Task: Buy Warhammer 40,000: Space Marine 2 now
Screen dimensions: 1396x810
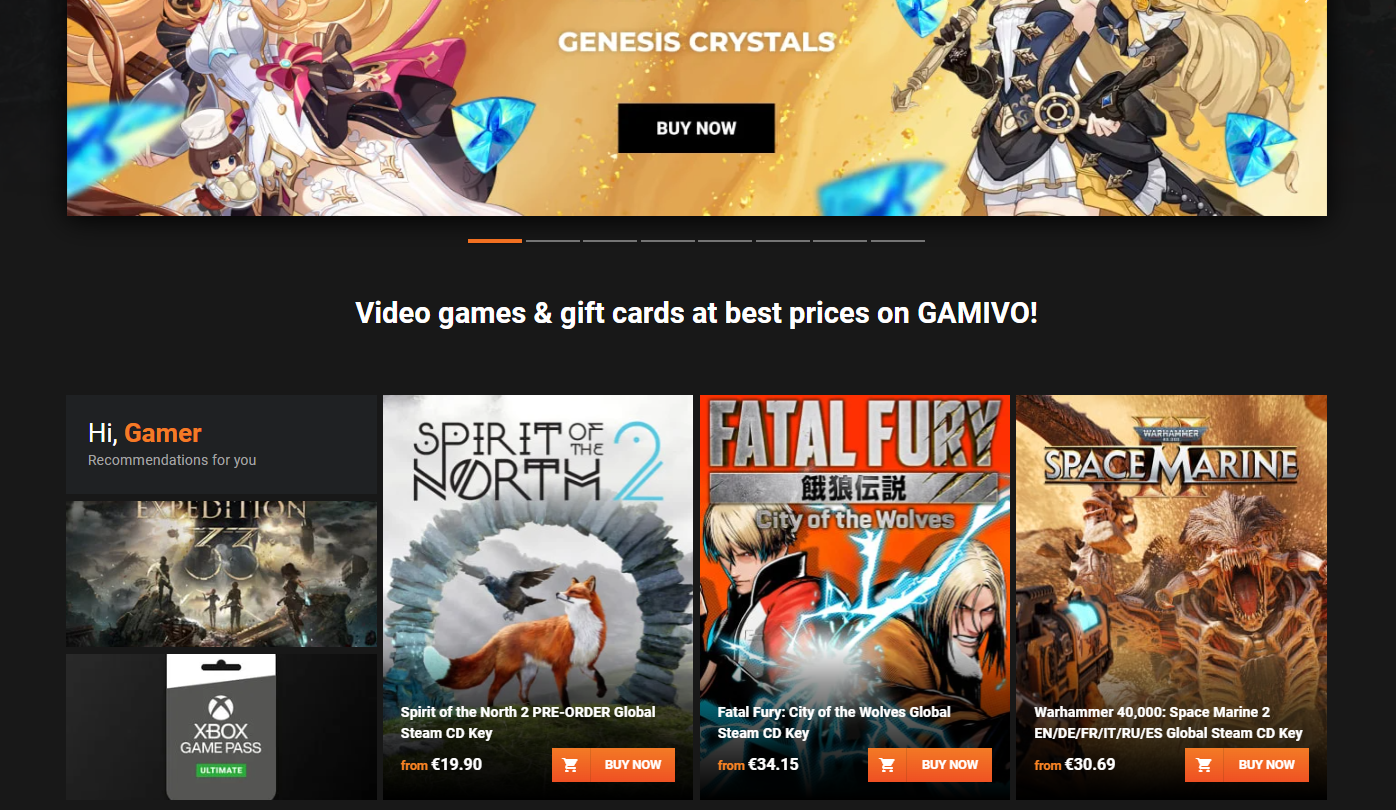Action: (x=1267, y=765)
